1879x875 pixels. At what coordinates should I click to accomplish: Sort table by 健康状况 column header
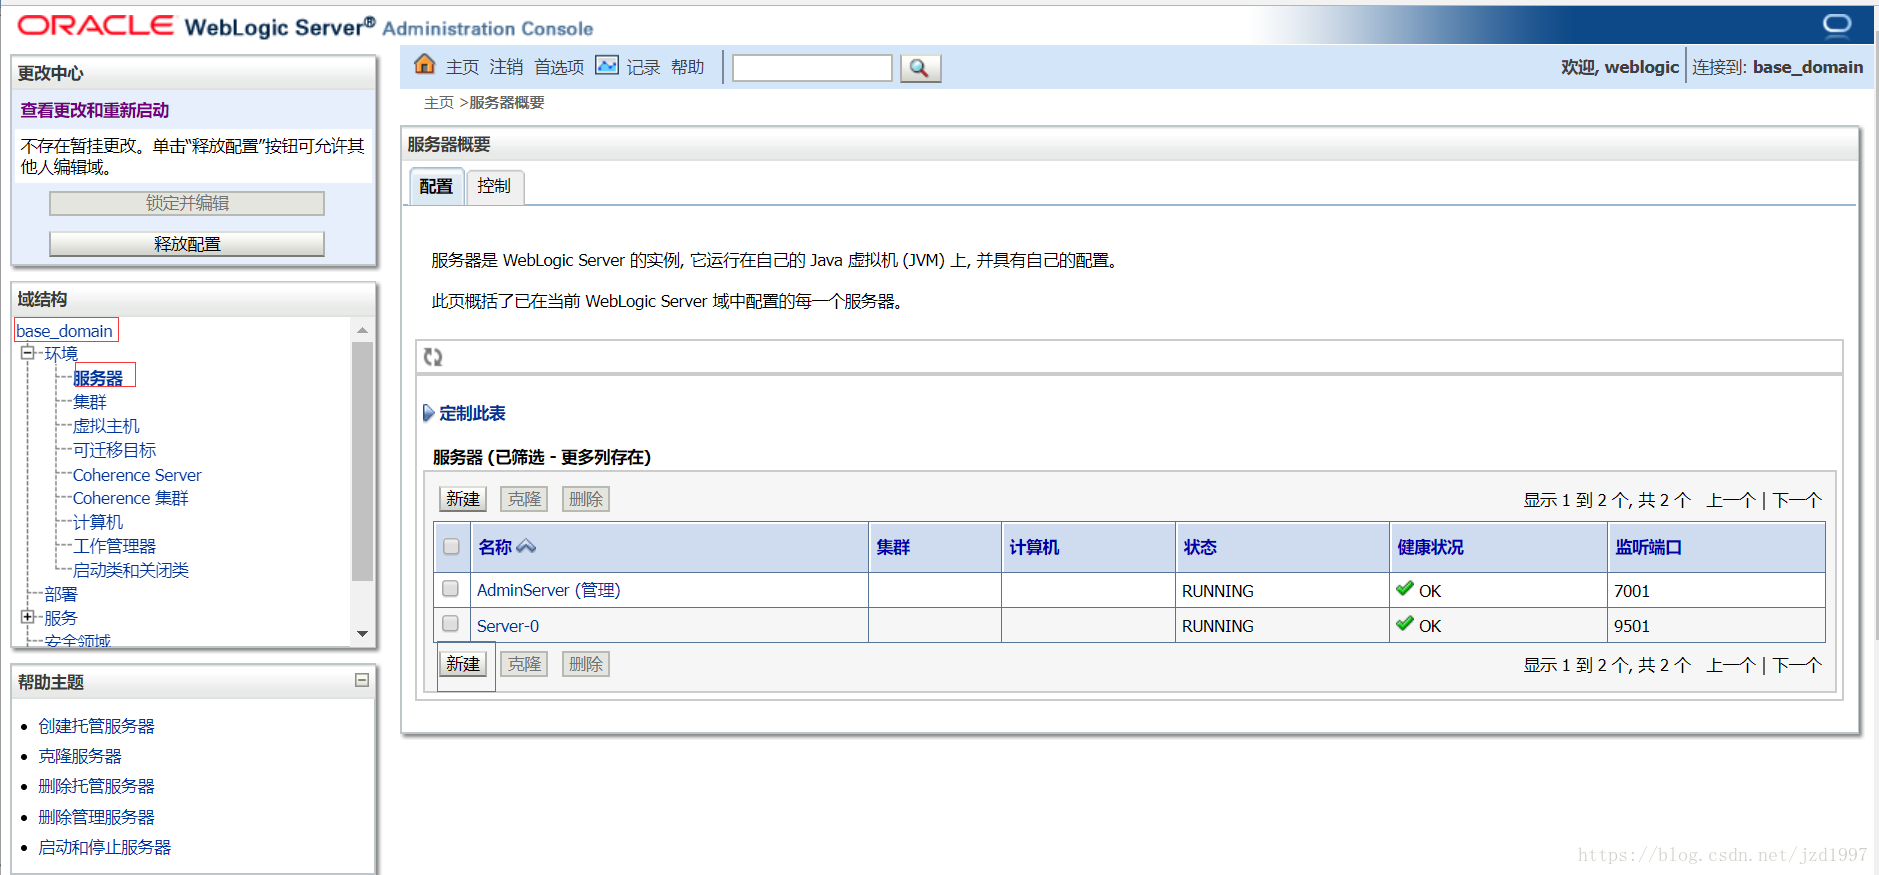click(1430, 547)
